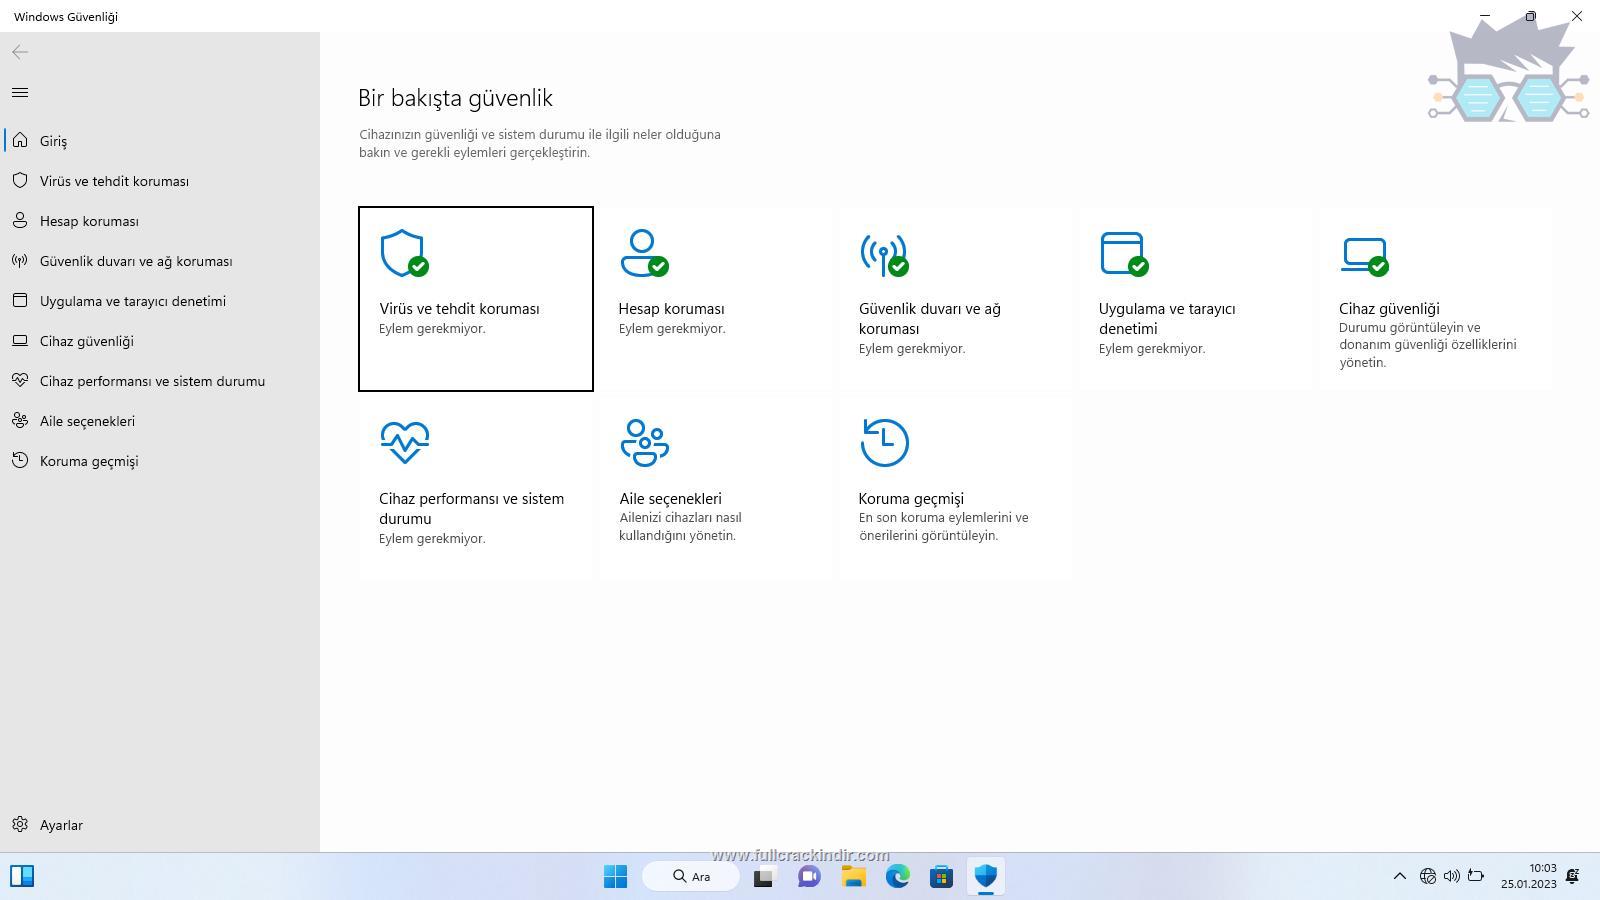Click the large antenna icon on Güvenlik duvarı card
The width and height of the screenshot is (1600, 900).
coord(884,254)
